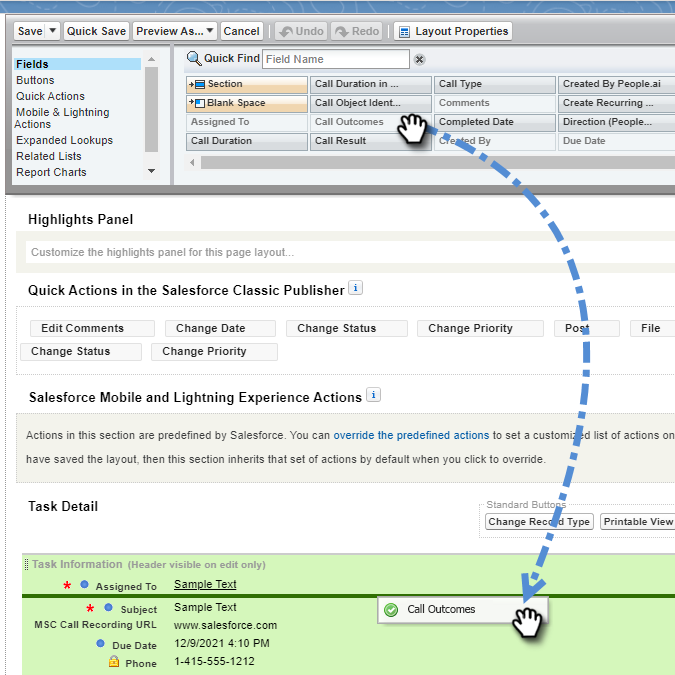Click the palette list scroll-down arrow
The image size is (675, 675).
[152, 171]
